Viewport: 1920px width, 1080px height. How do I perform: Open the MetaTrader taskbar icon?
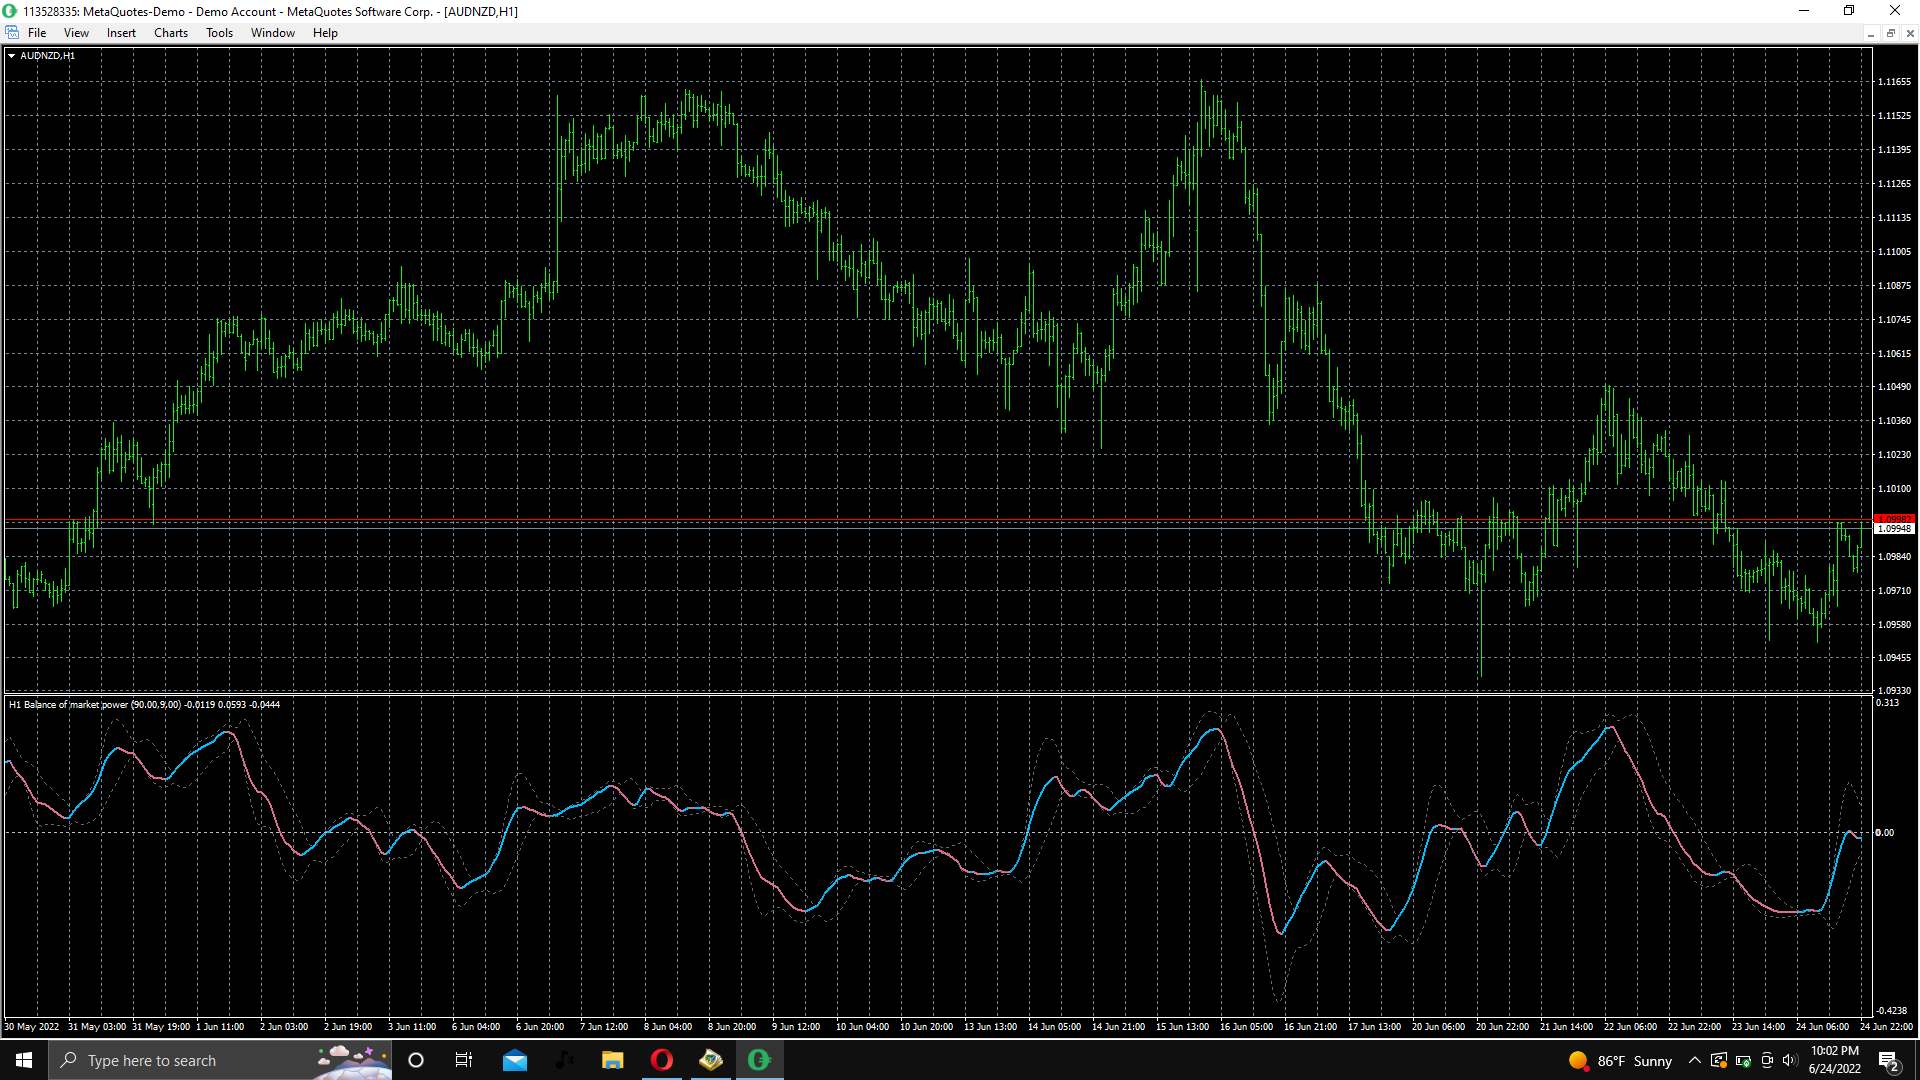tap(759, 1060)
